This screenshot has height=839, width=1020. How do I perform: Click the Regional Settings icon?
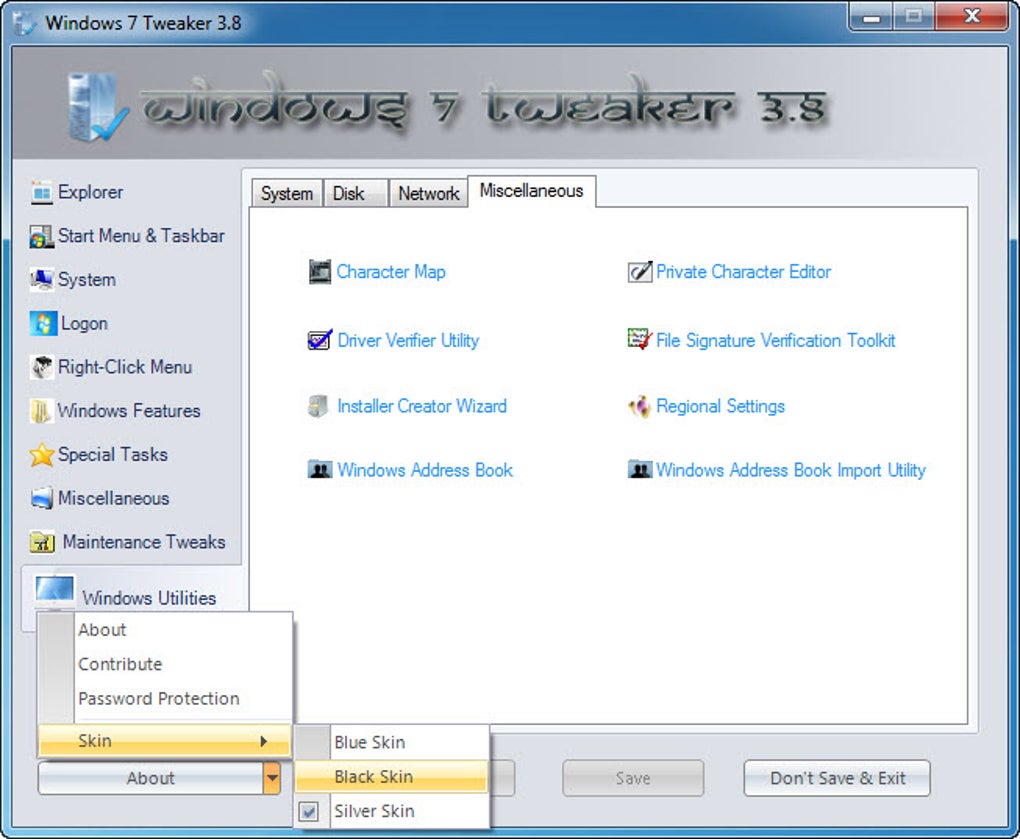click(639, 406)
